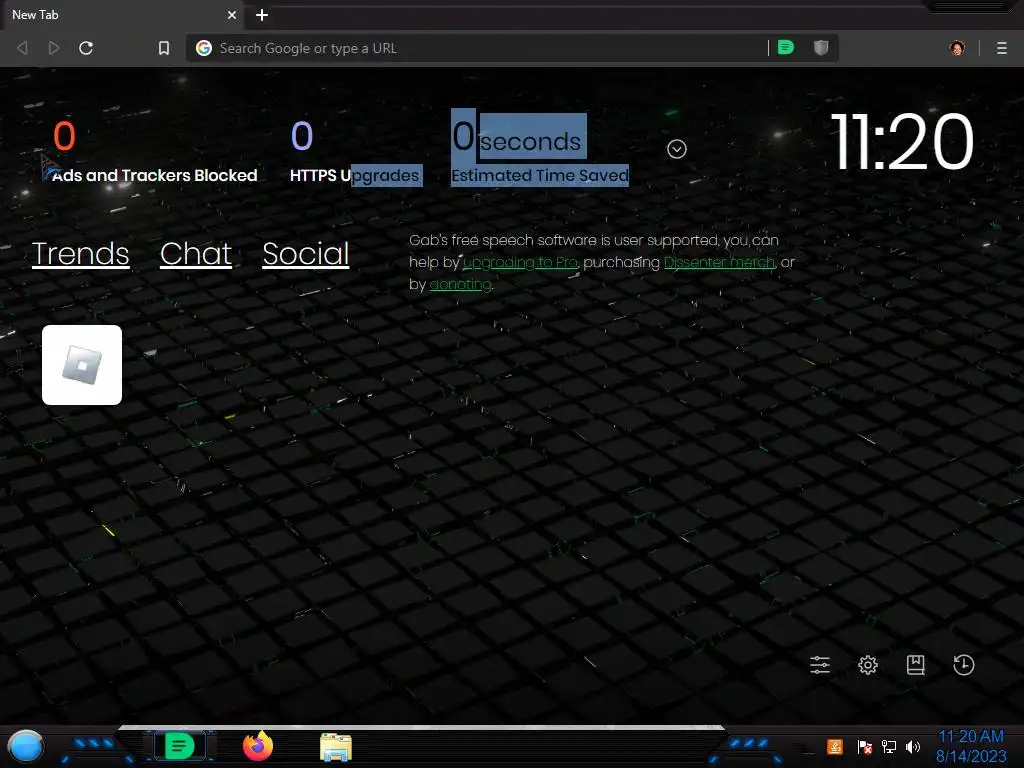Follow the upgrading to Pro link
1024x768 pixels.
pos(520,263)
